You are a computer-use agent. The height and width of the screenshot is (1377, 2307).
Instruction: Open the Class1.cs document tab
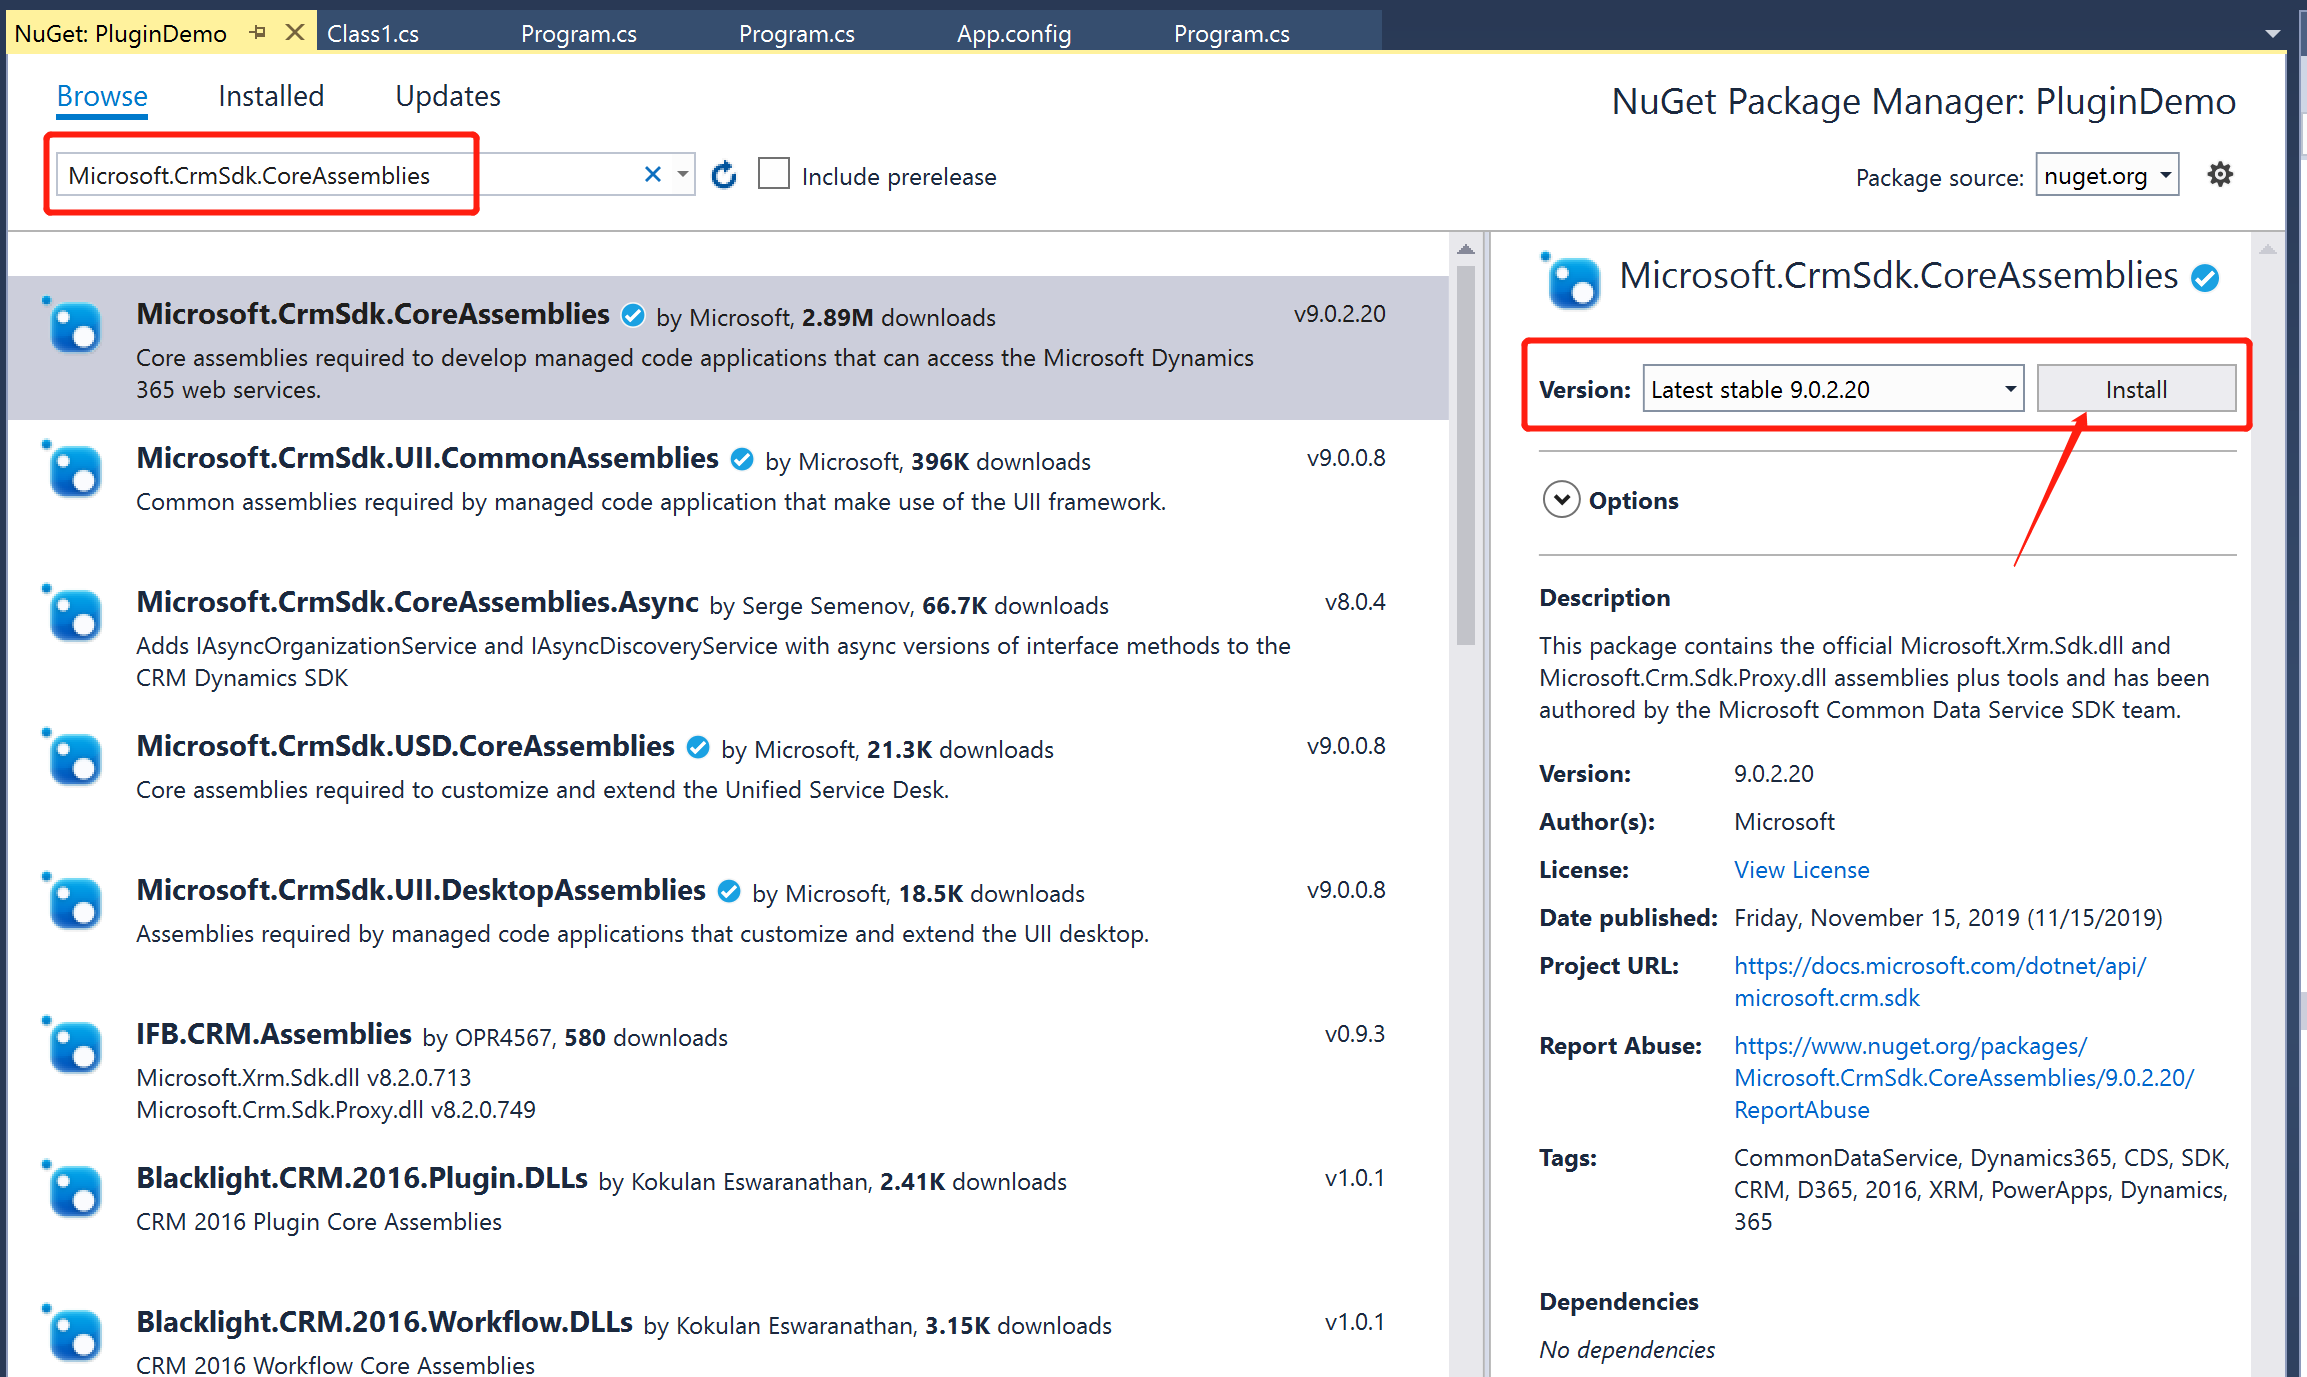coord(373,33)
